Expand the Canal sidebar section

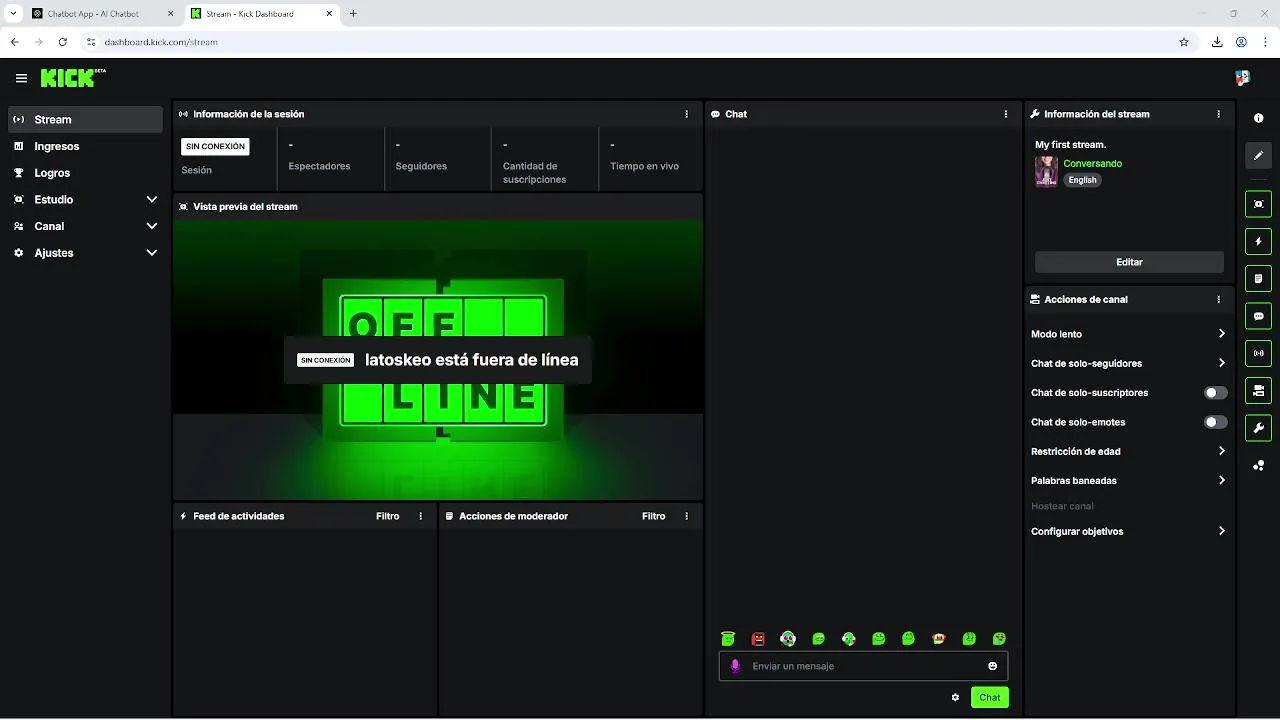(85, 226)
